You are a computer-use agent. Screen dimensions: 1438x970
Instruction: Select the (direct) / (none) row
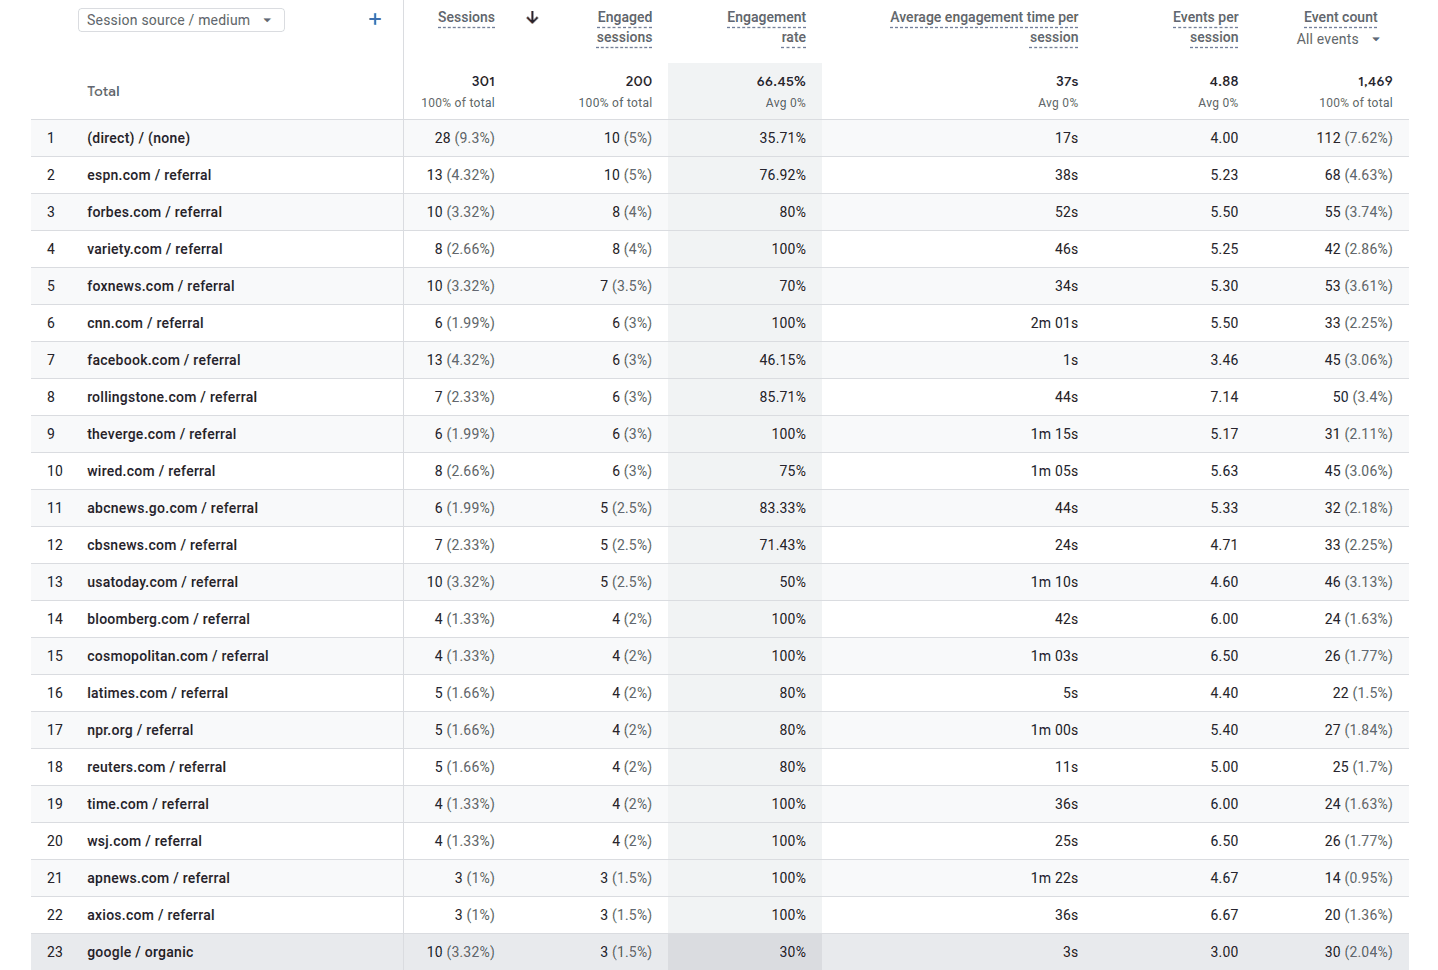(x=138, y=138)
